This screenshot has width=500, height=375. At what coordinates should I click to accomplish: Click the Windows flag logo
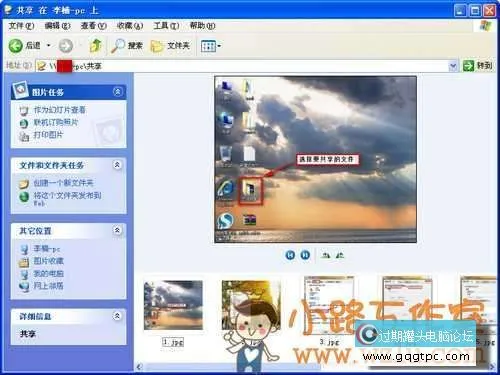coord(486,26)
